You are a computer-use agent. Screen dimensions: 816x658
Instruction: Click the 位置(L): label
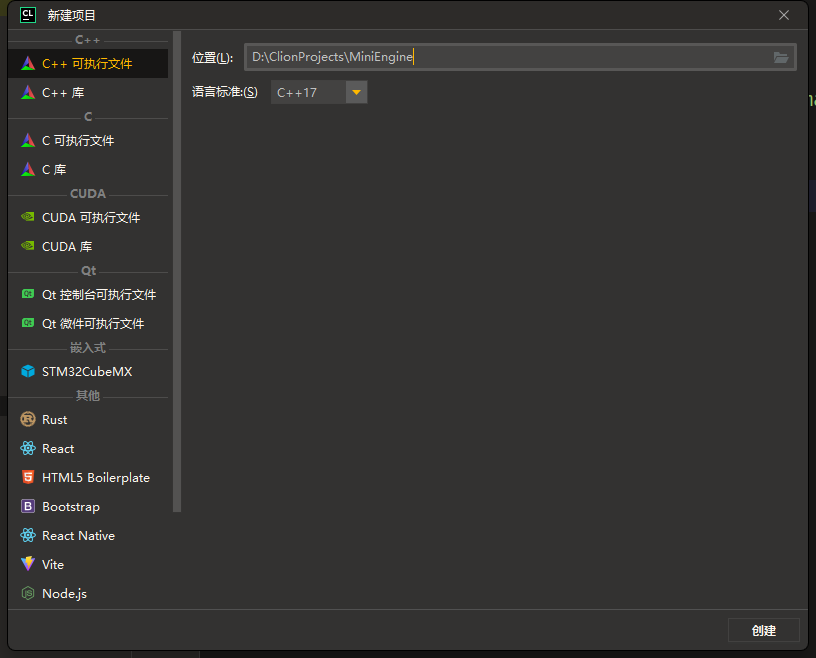tap(212, 57)
